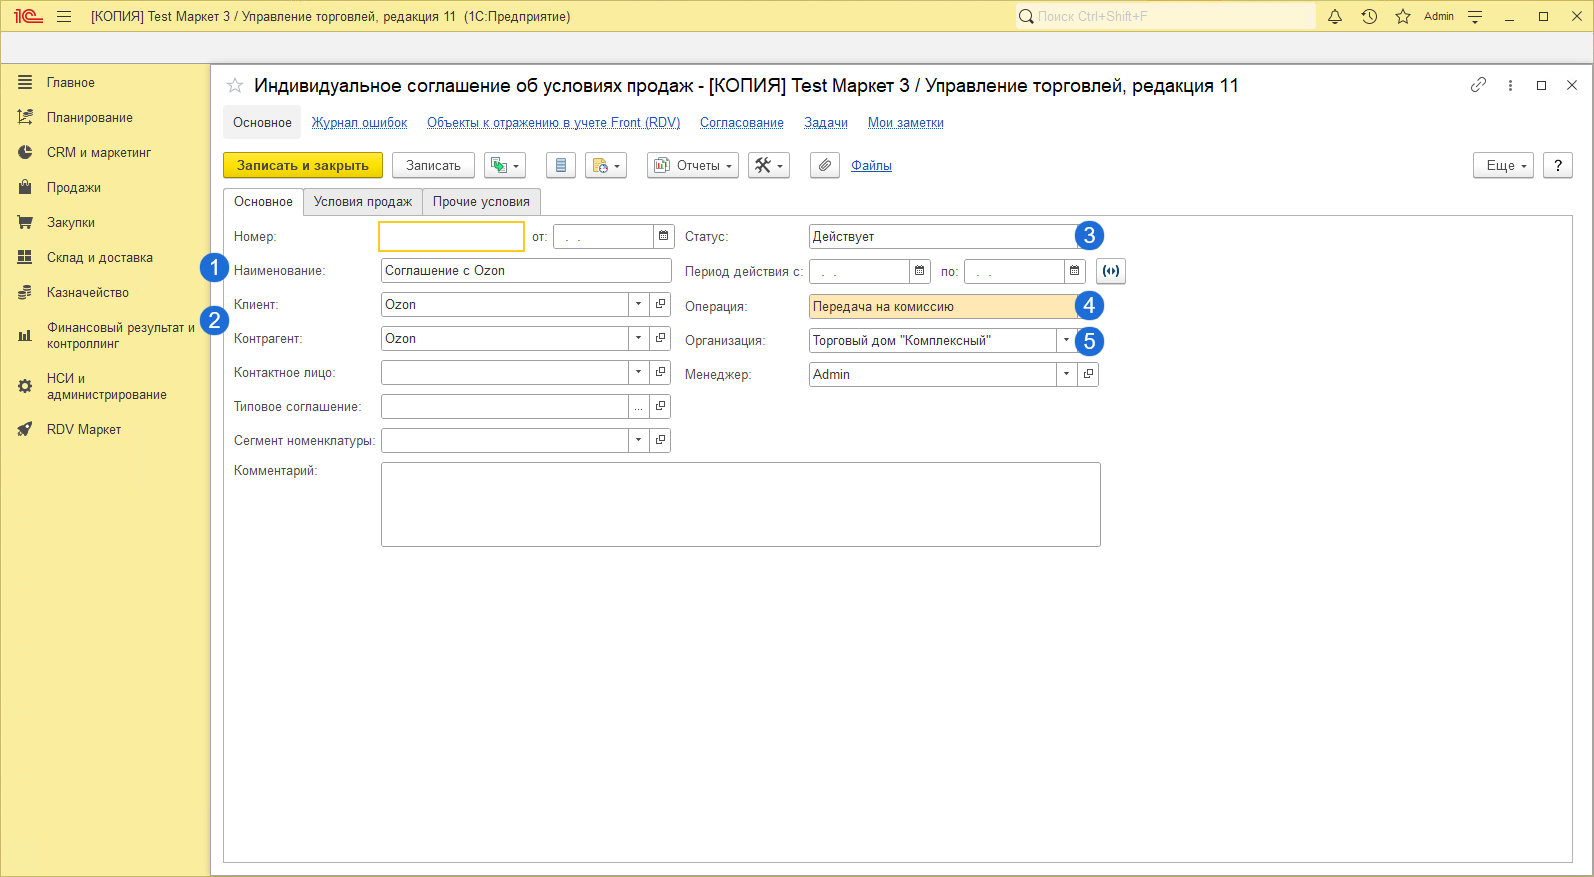Click the document movements report icon
The image size is (1594, 877).
point(560,166)
